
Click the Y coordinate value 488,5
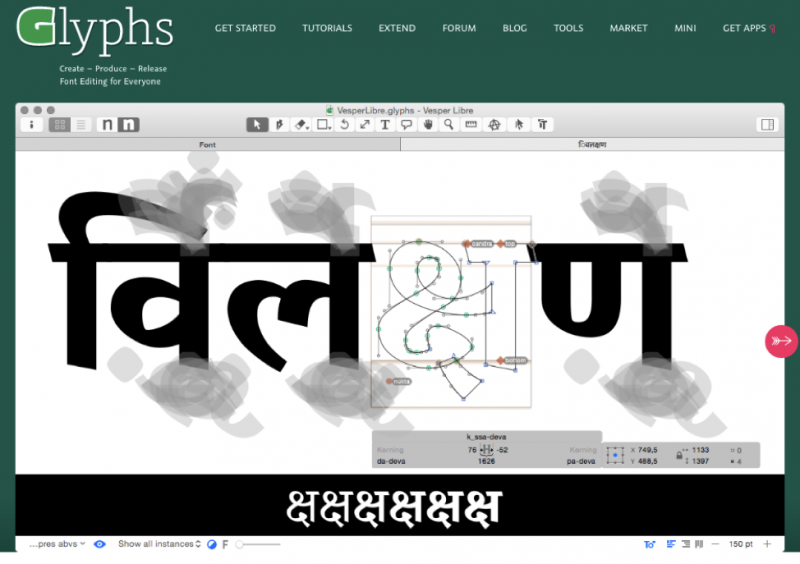tap(647, 461)
